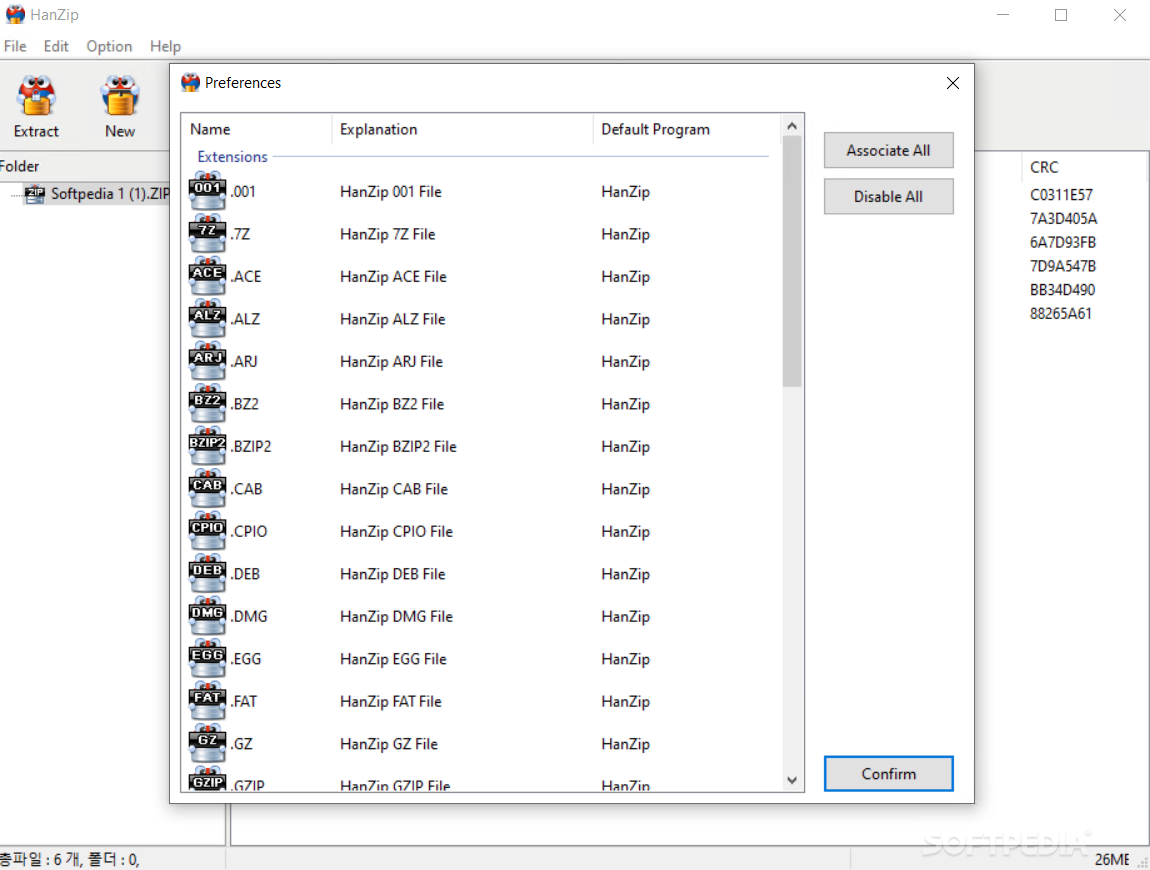
Task: Click the Explanation column header
Action: point(462,129)
